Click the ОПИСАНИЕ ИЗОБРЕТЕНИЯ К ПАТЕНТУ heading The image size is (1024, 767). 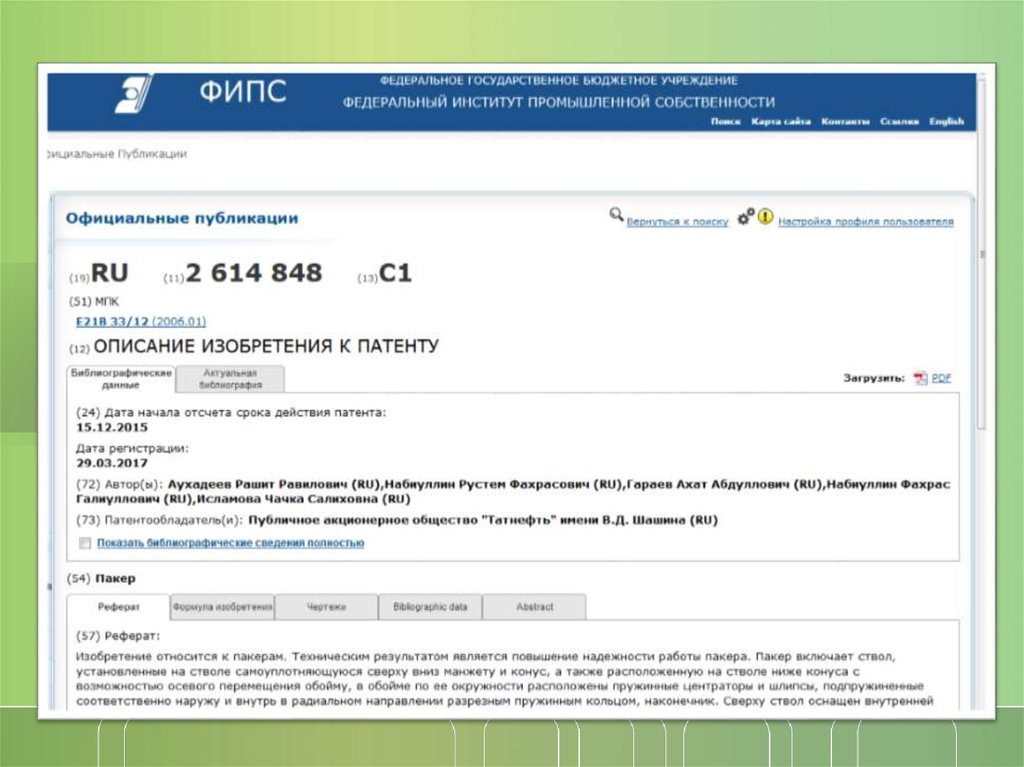(266, 346)
